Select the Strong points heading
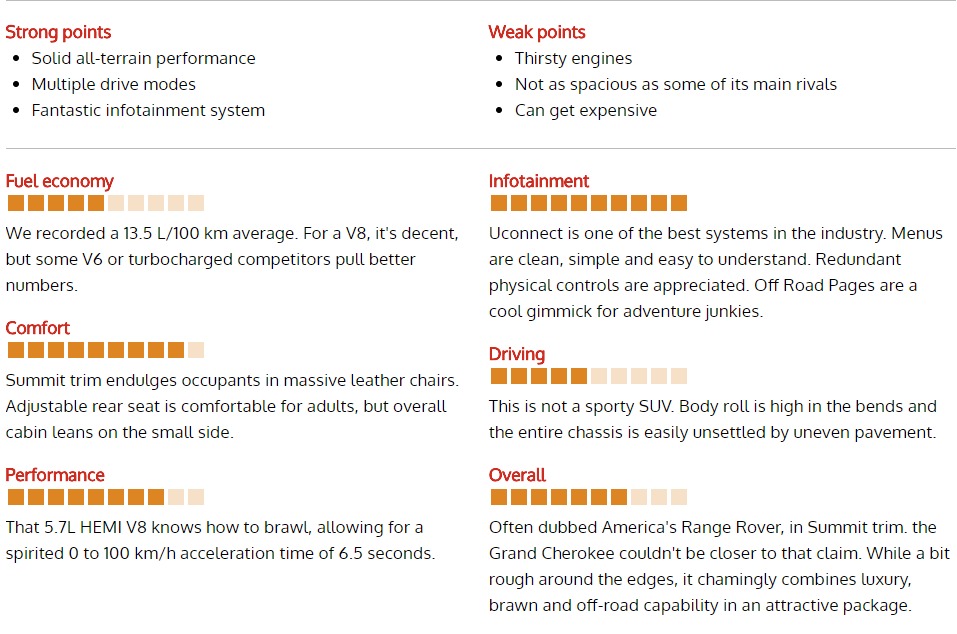The image size is (957, 634). tap(58, 32)
